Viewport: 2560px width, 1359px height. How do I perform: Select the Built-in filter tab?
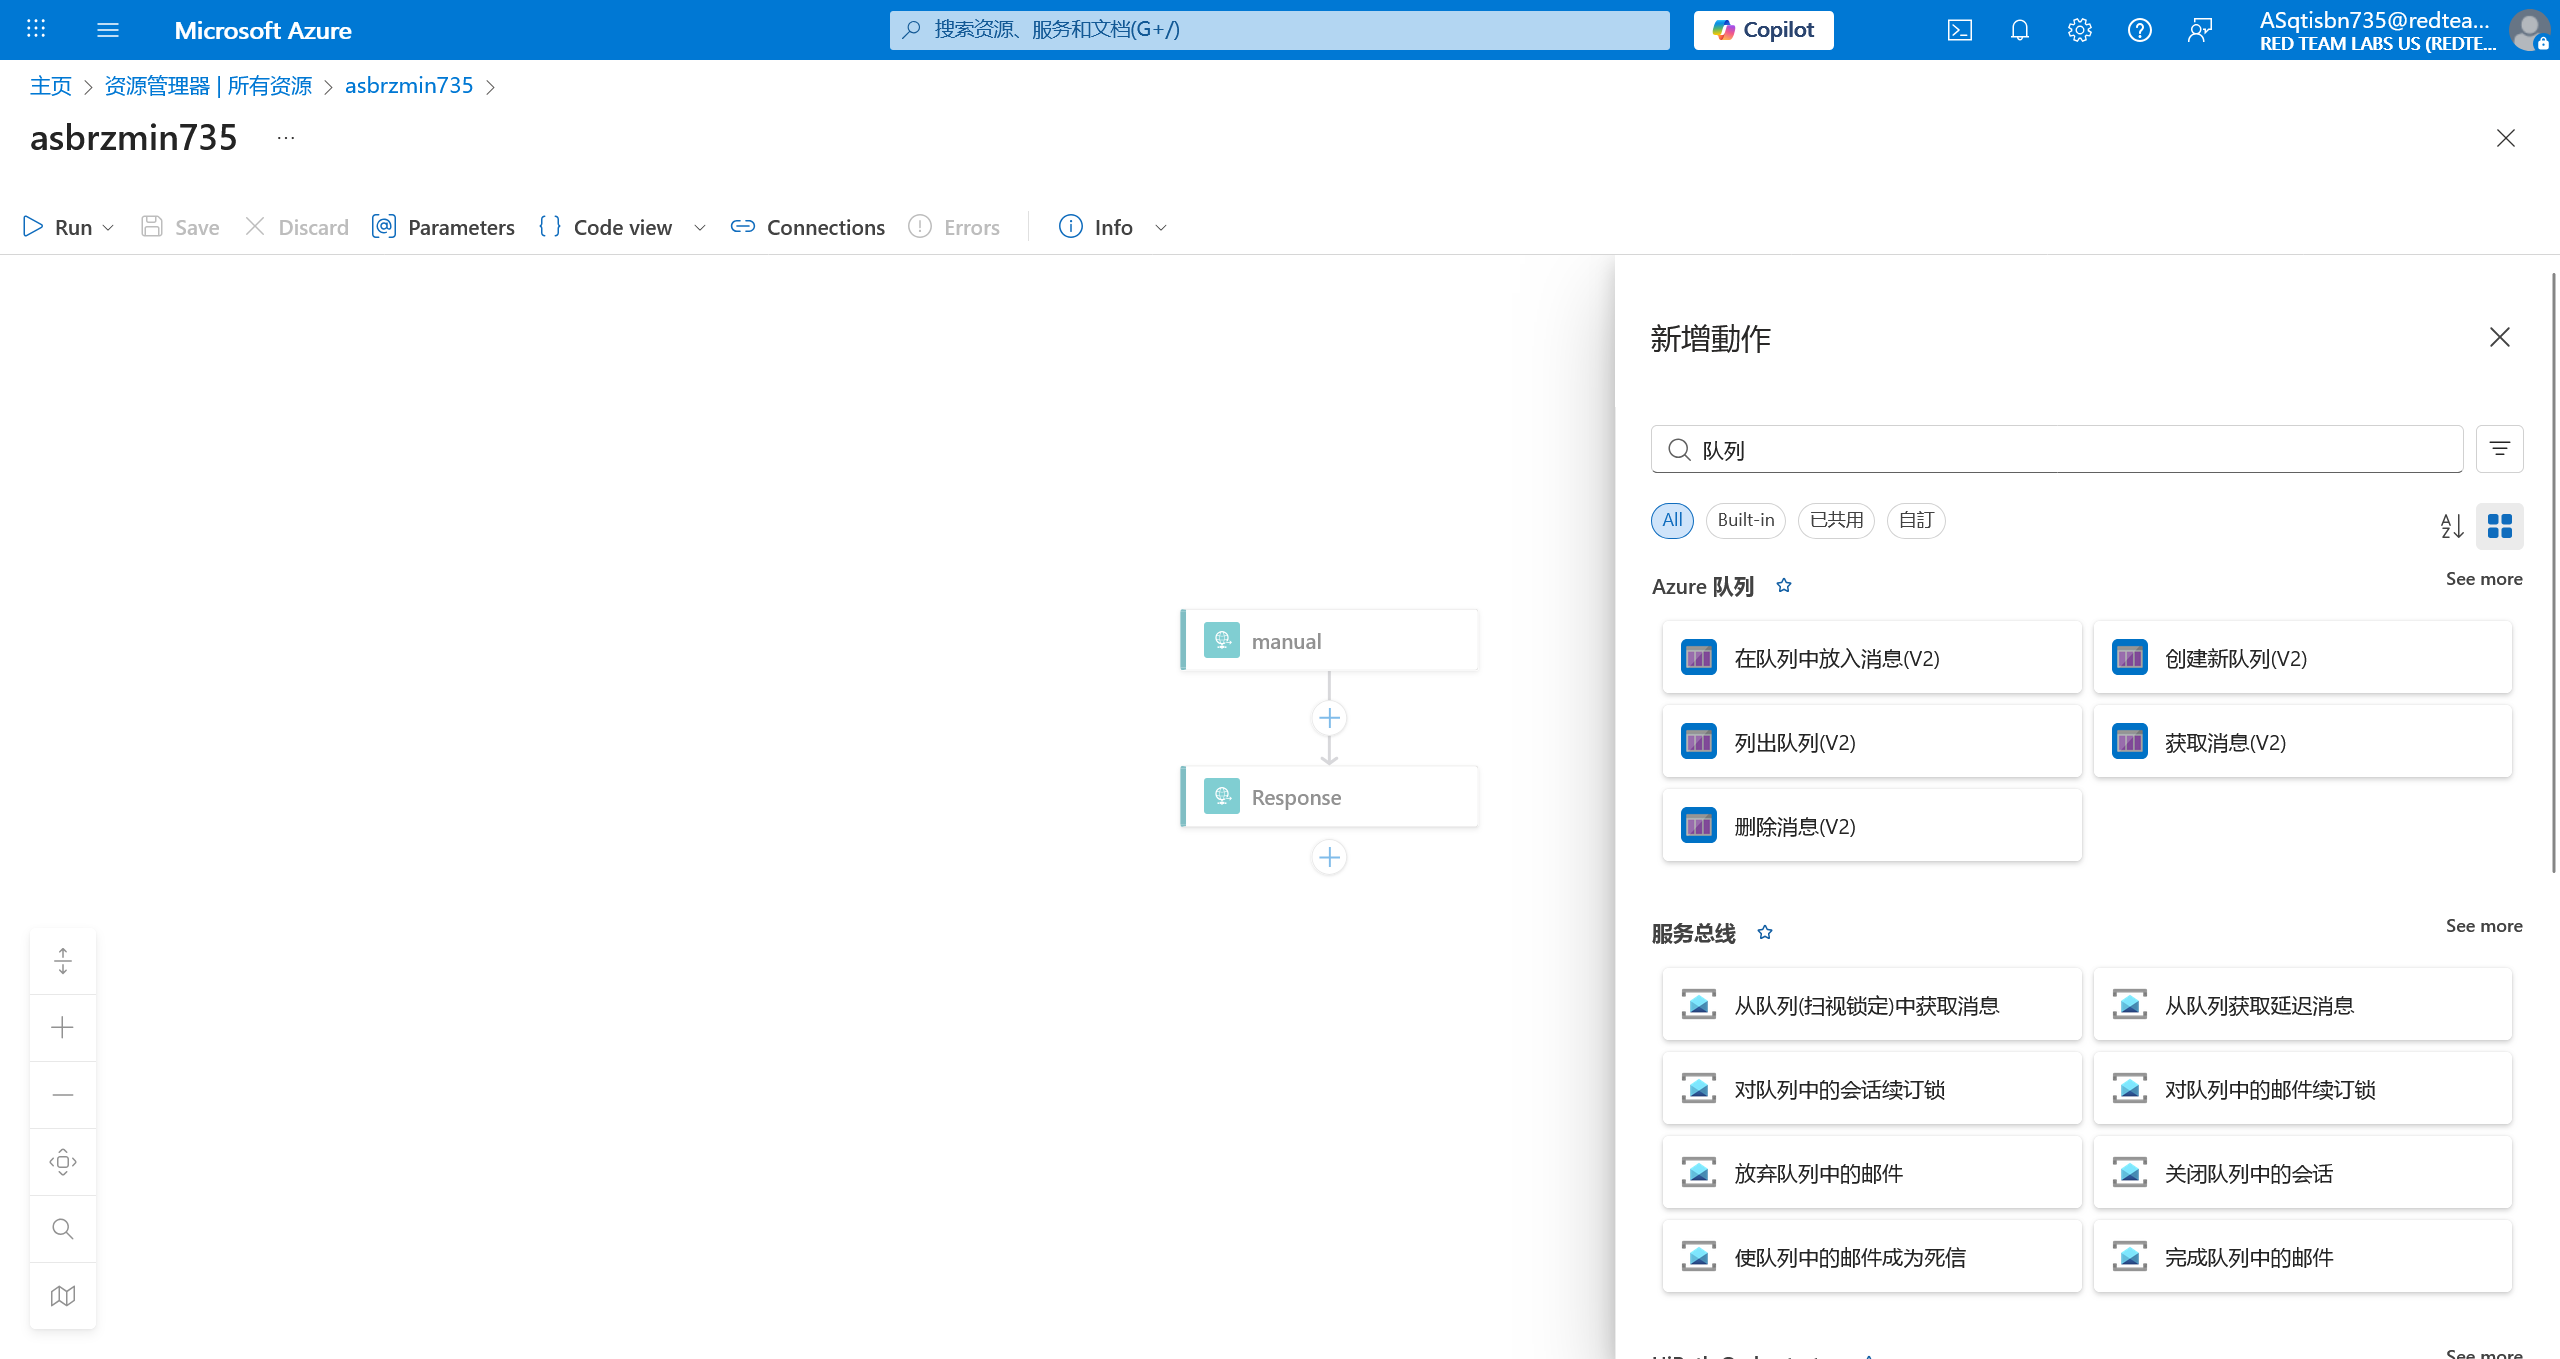[1745, 520]
